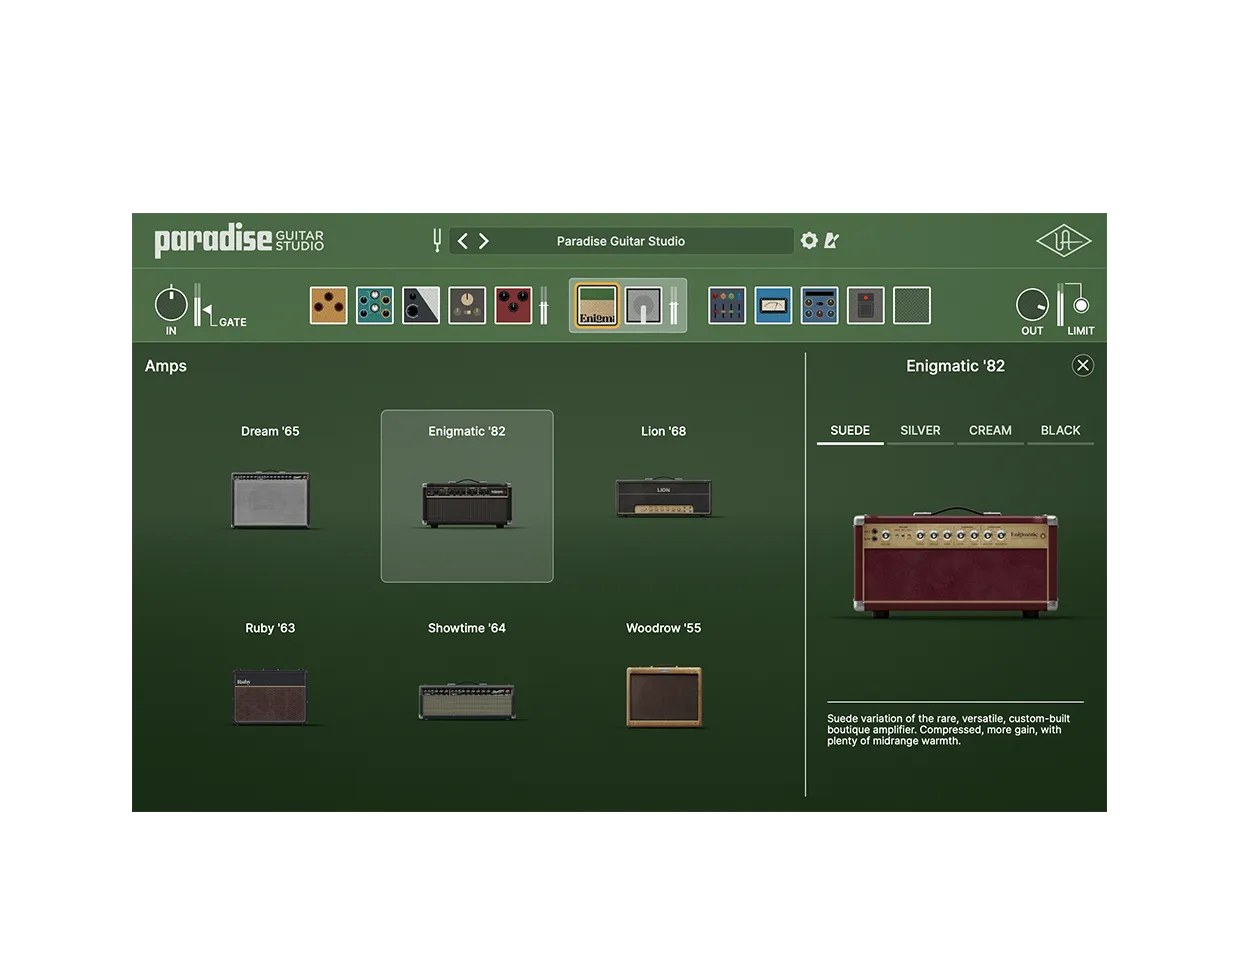Choose the Lion '68 amp

tap(664, 496)
